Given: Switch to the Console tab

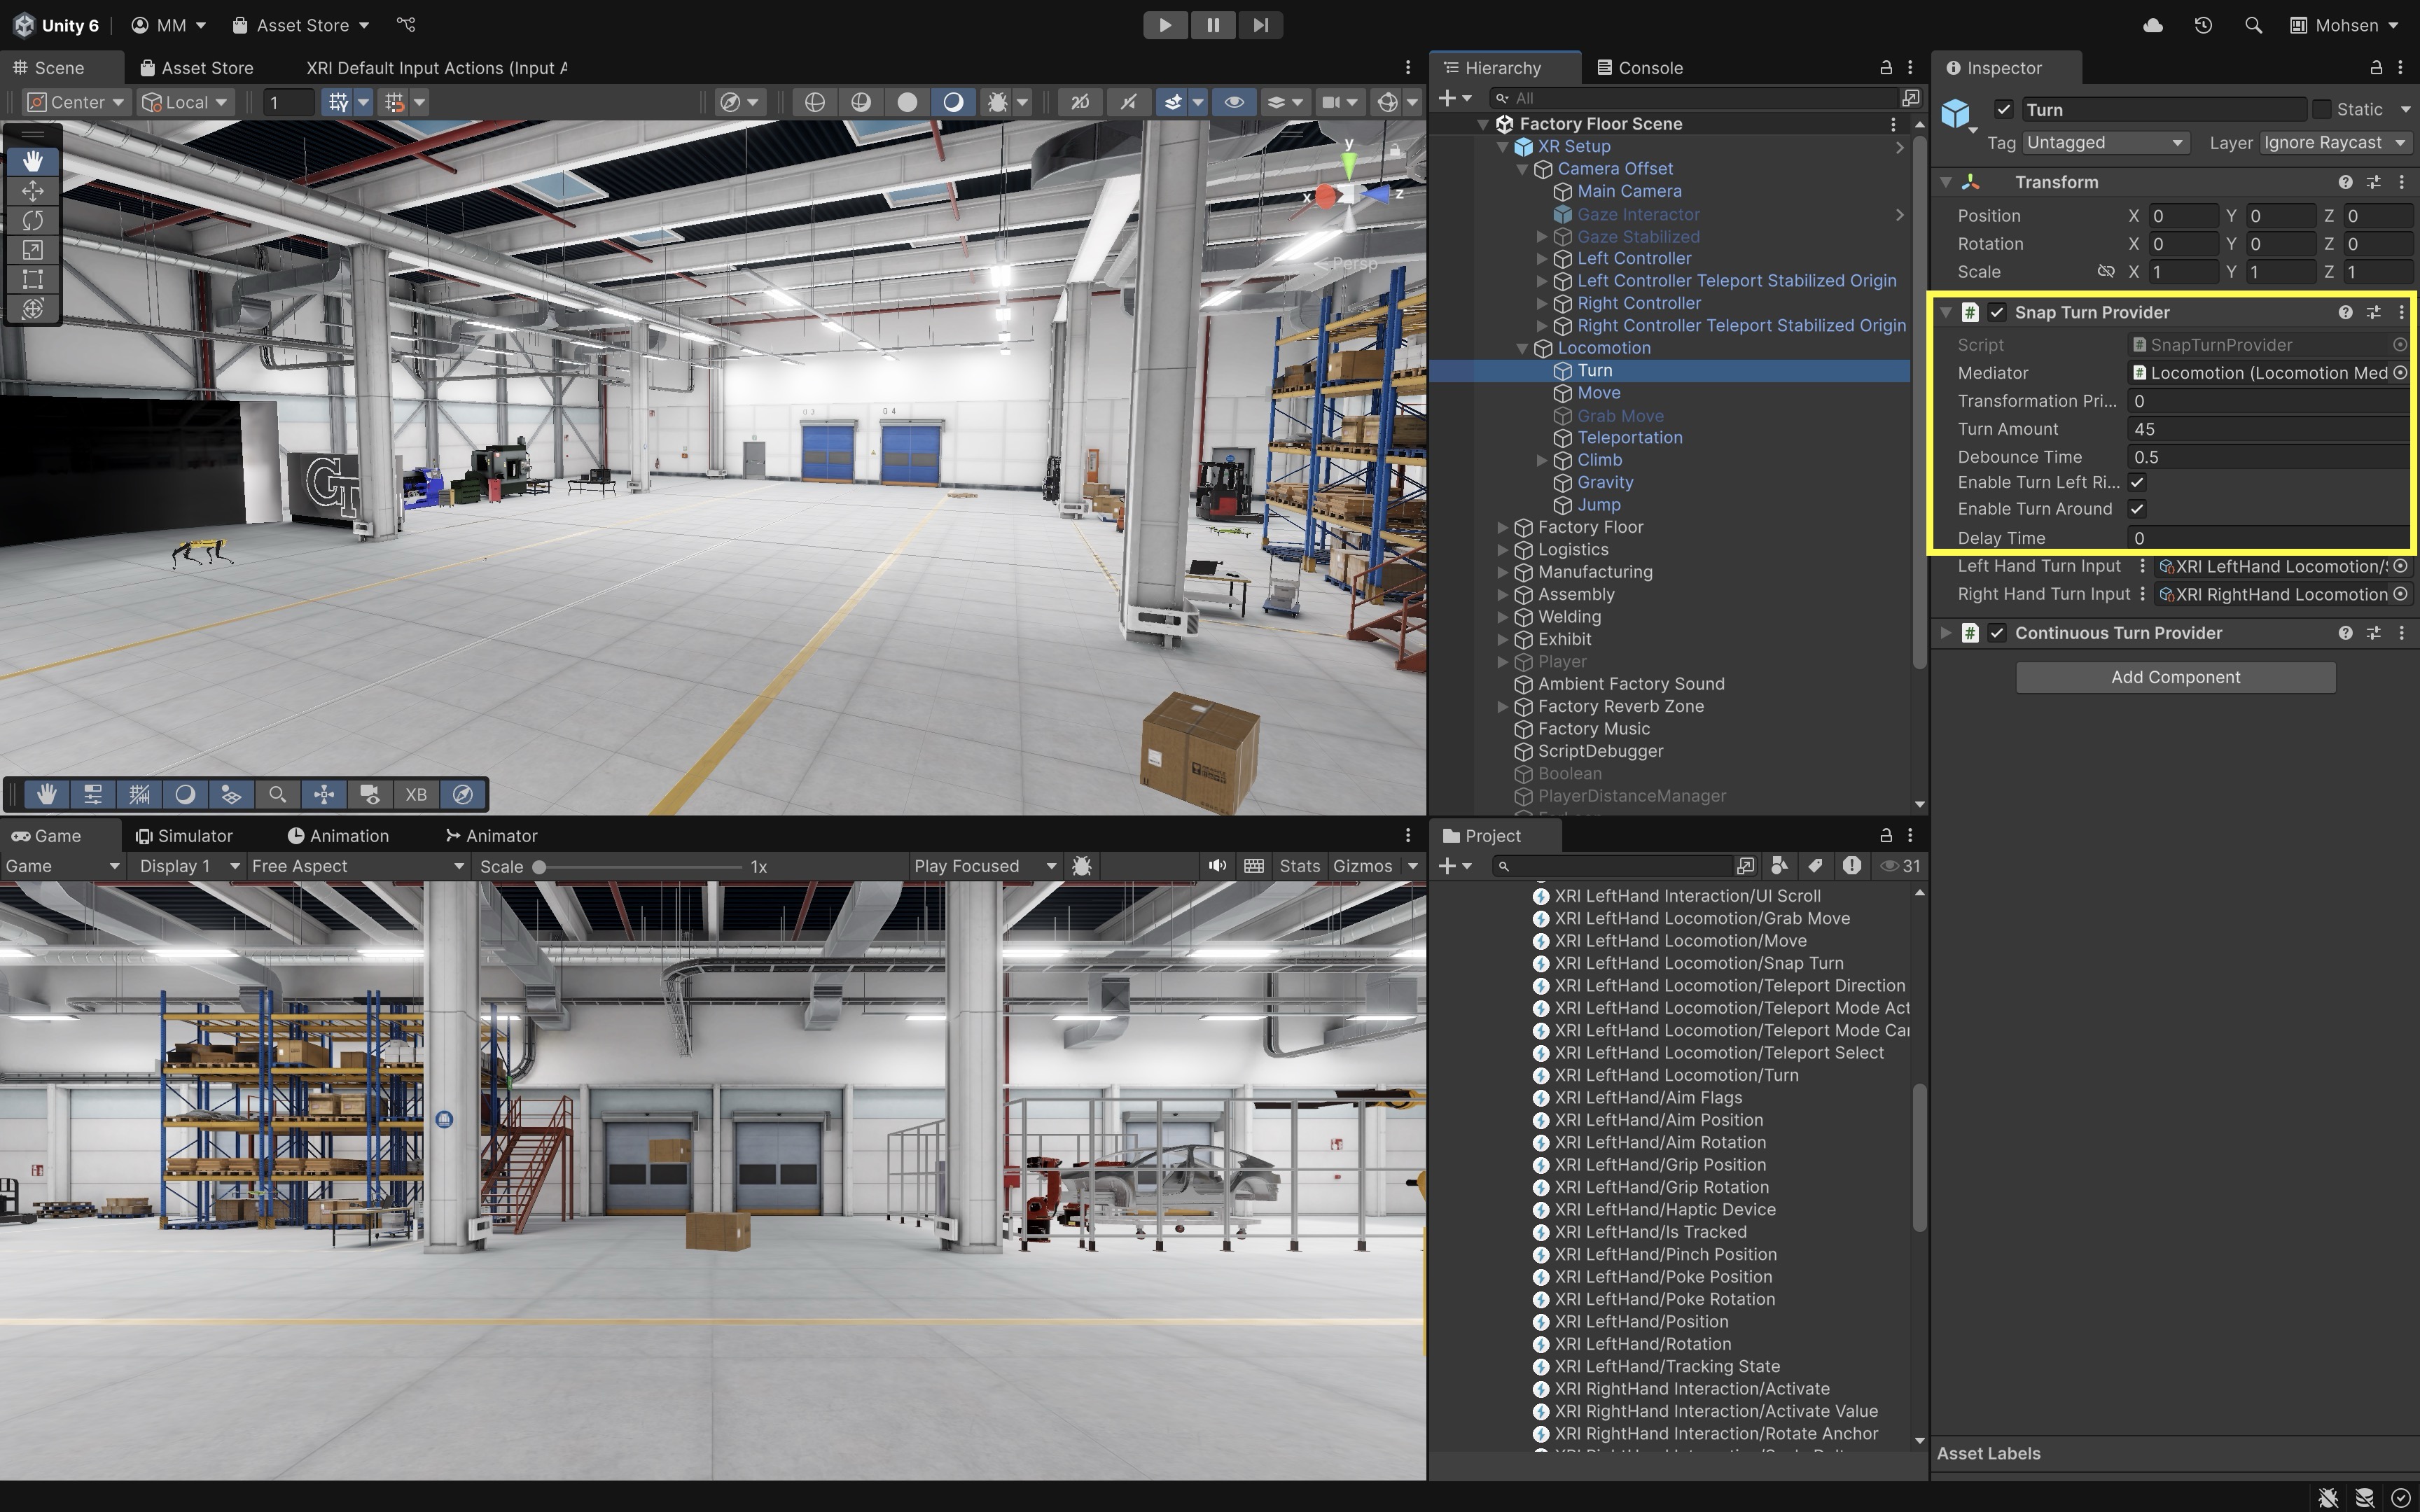Looking at the screenshot, I should pyautogui.click(x=1640, y=67).
